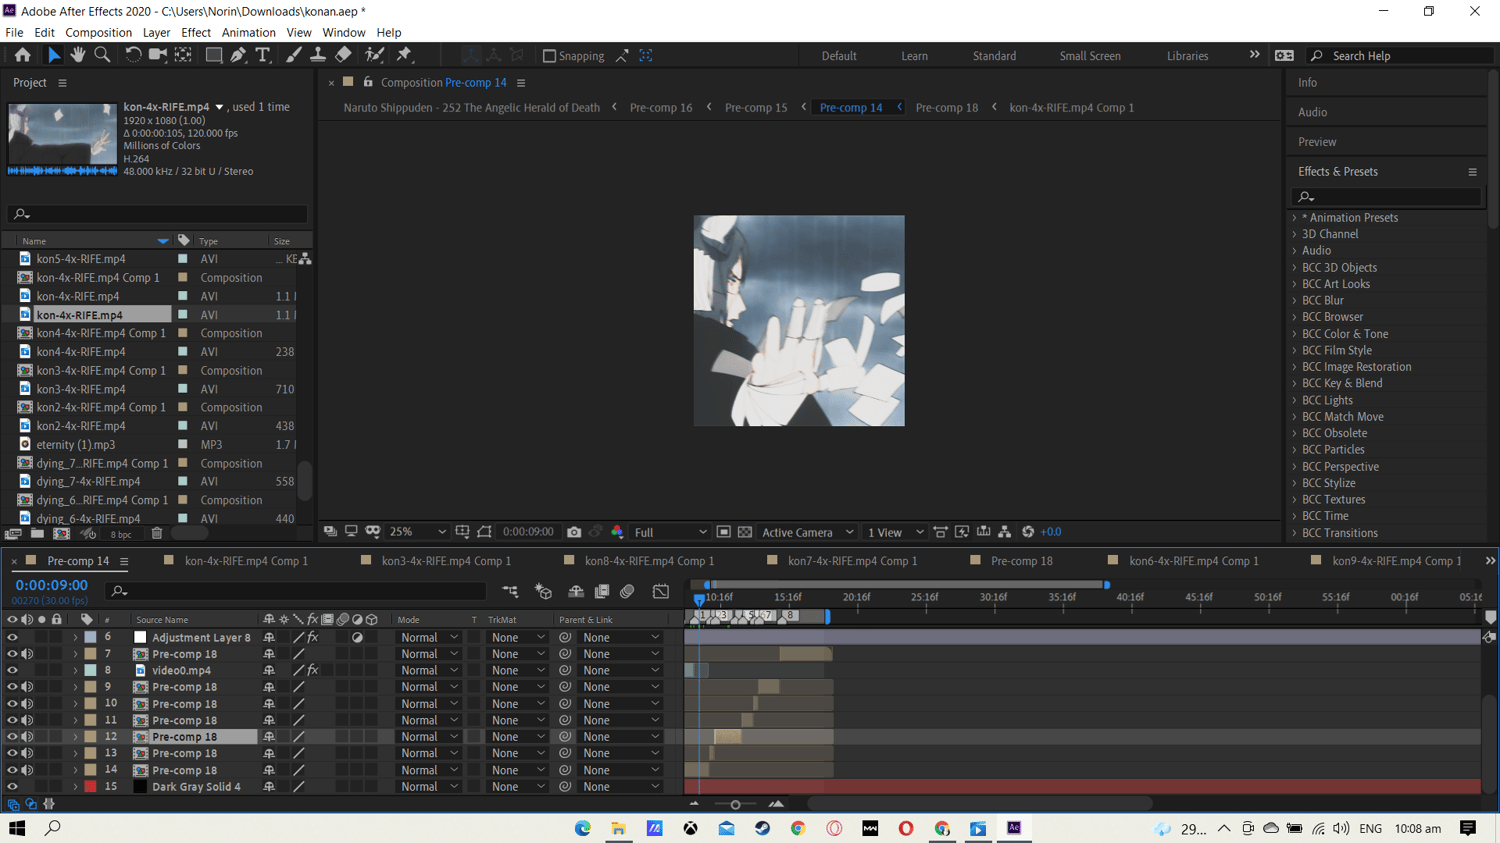
Task: Open the Windows Start menu
Action: coord(17,828)
